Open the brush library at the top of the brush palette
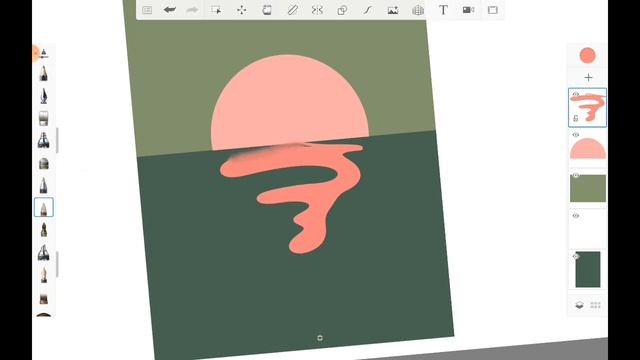This screenshot has height=360, width=640. [44, 53]
